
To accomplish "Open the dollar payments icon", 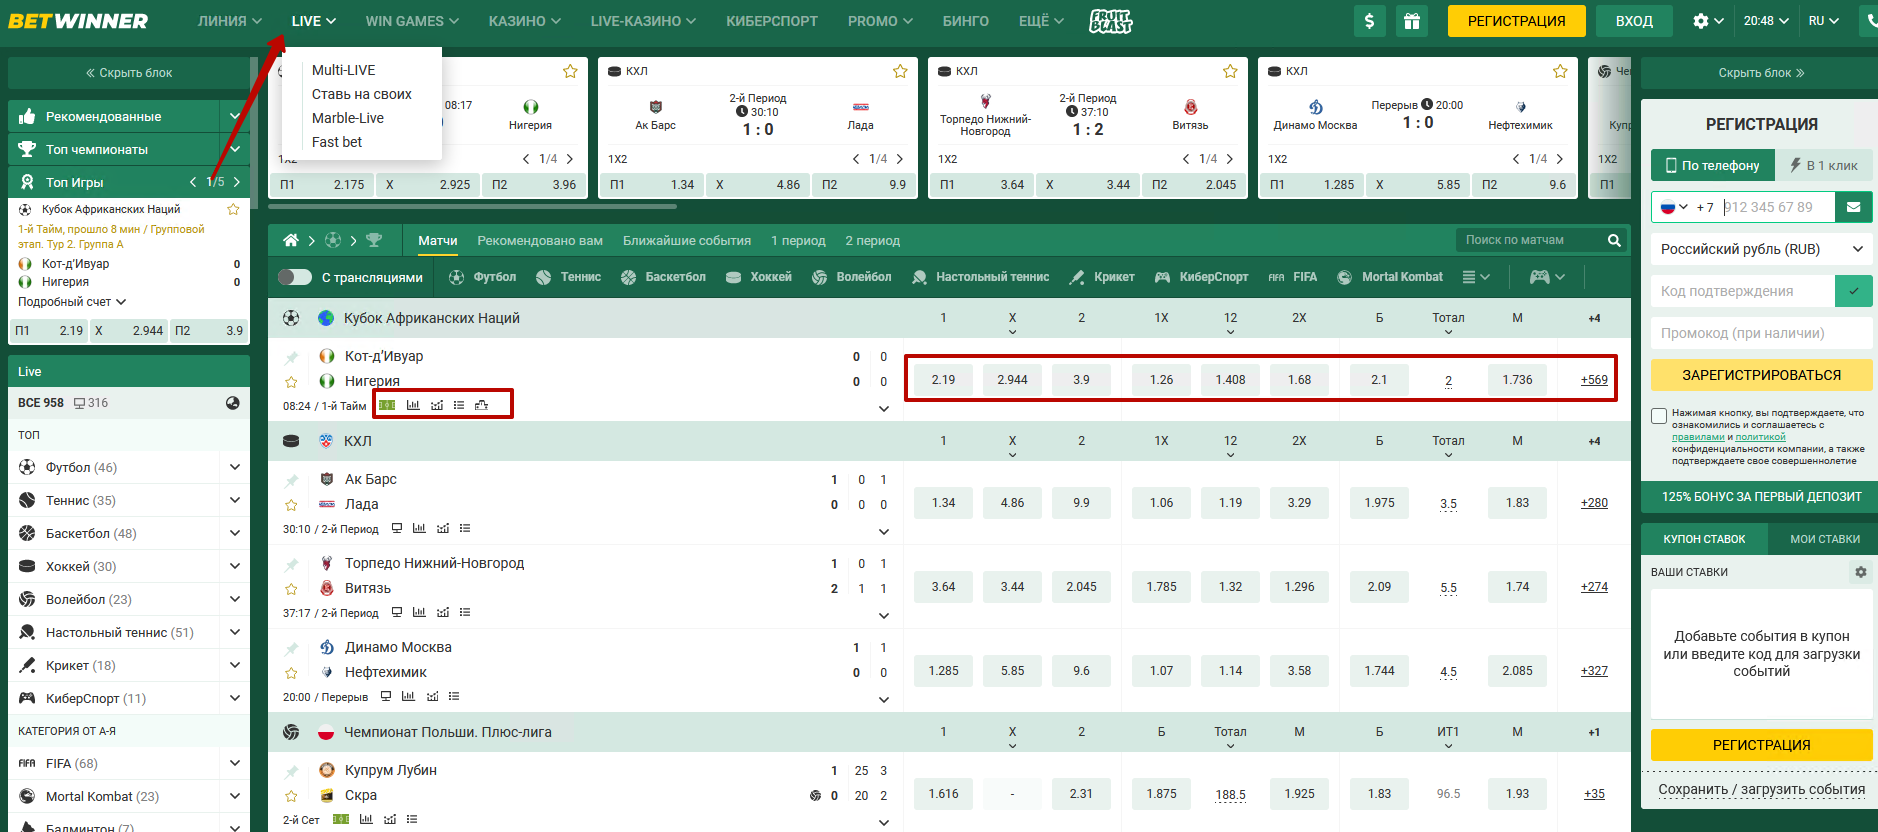I will (x=1369, y=21).
